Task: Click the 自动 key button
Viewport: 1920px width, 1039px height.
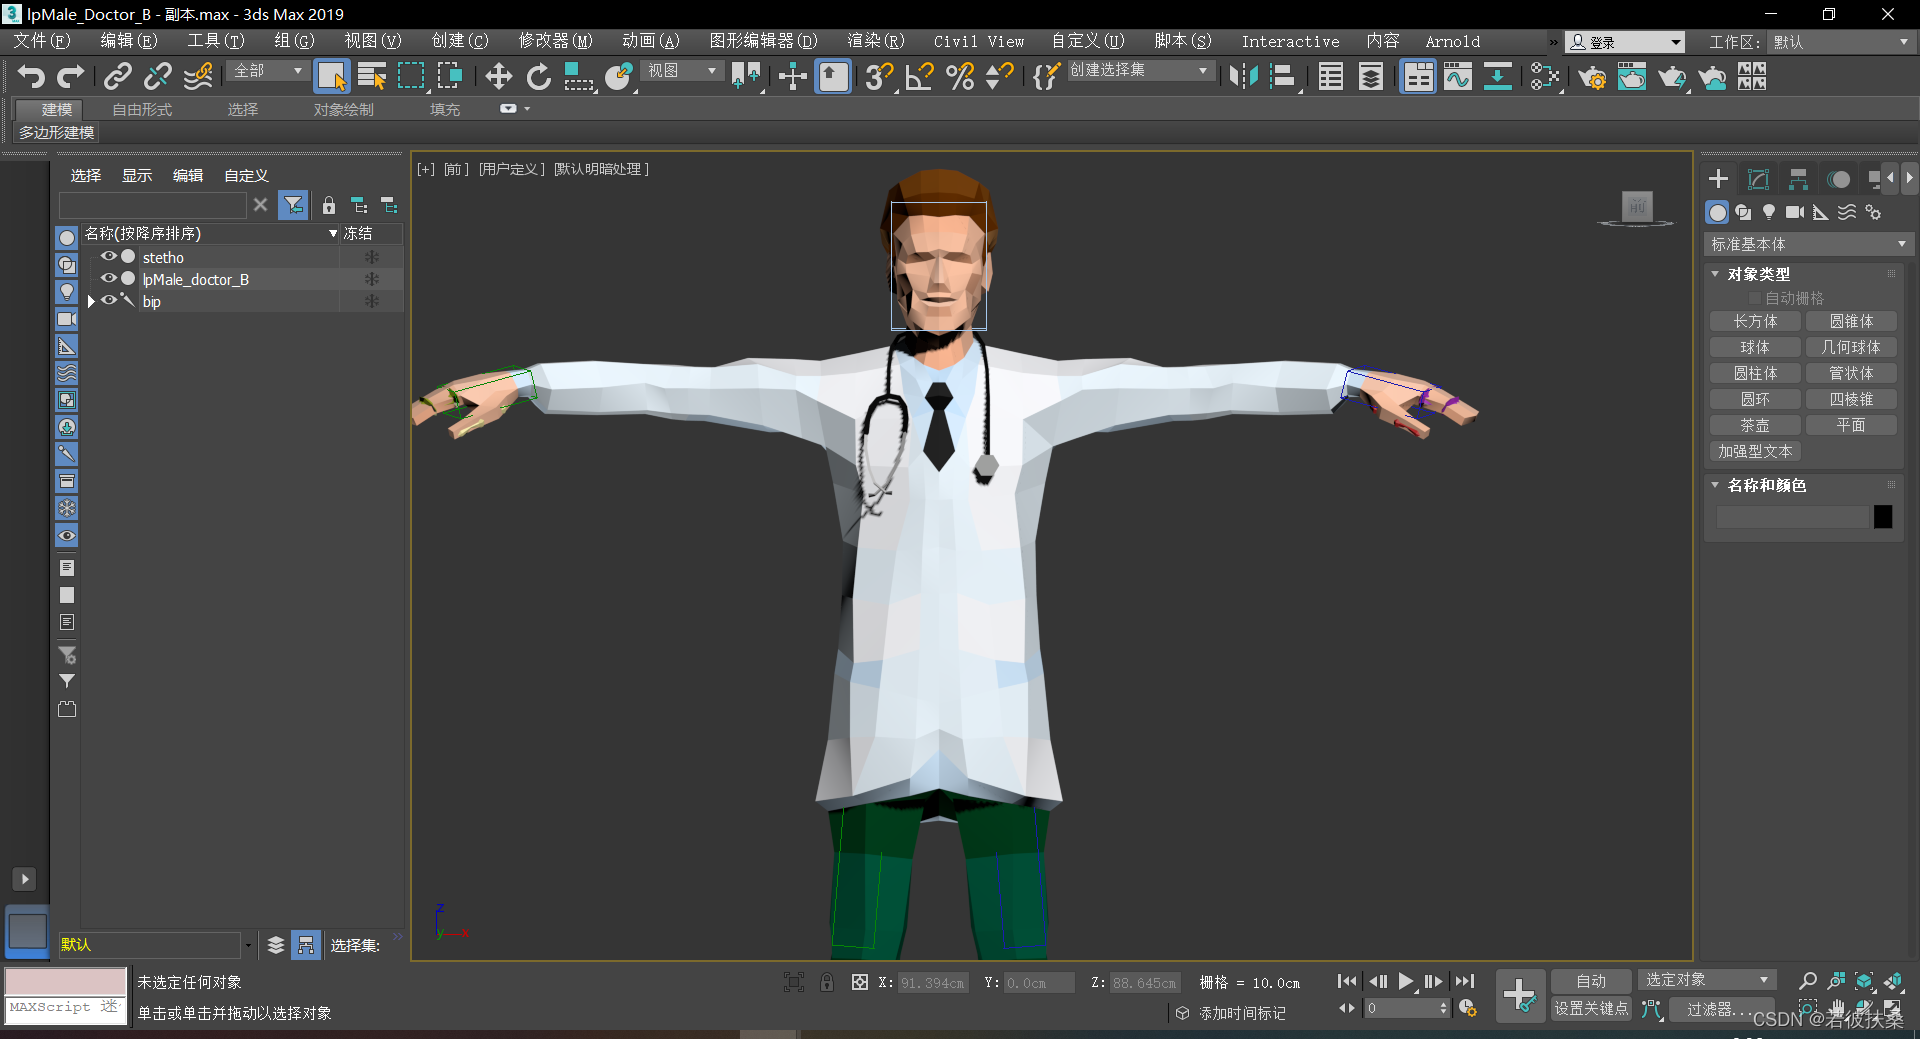Action: [x=1591, y=981]
